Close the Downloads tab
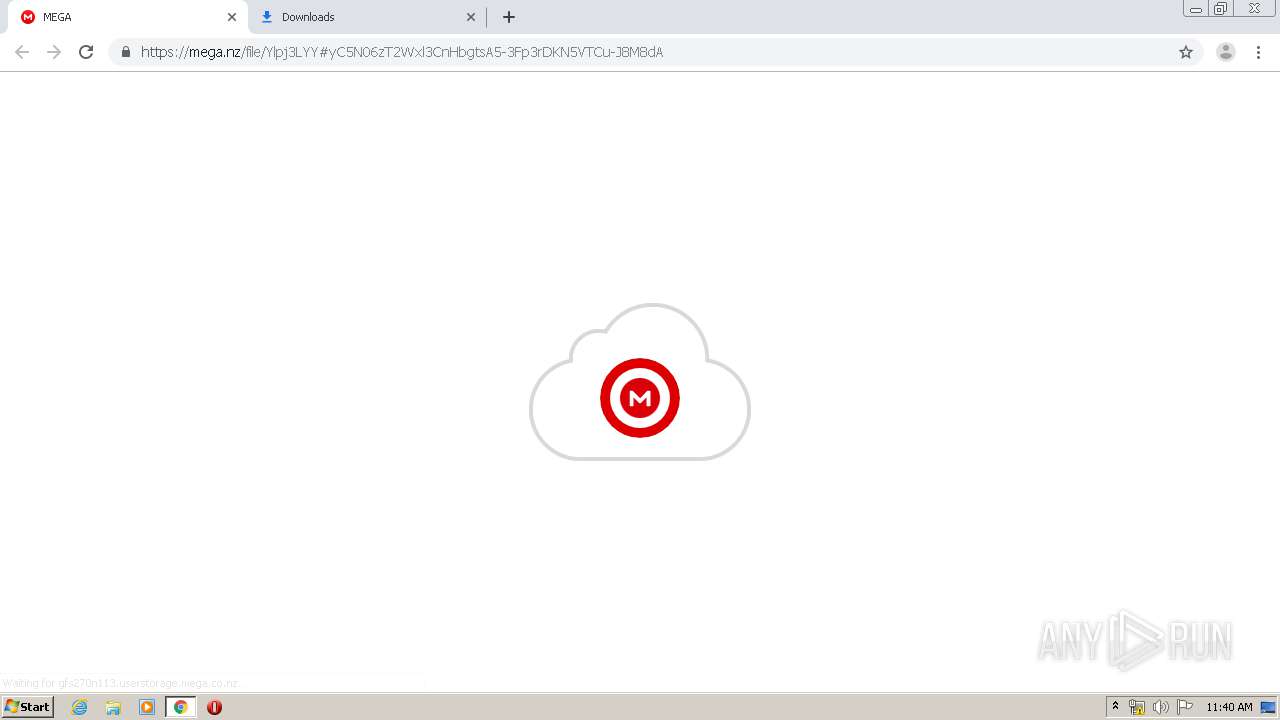The width and height of the screenshot is (1280, 720). point(471,17)
